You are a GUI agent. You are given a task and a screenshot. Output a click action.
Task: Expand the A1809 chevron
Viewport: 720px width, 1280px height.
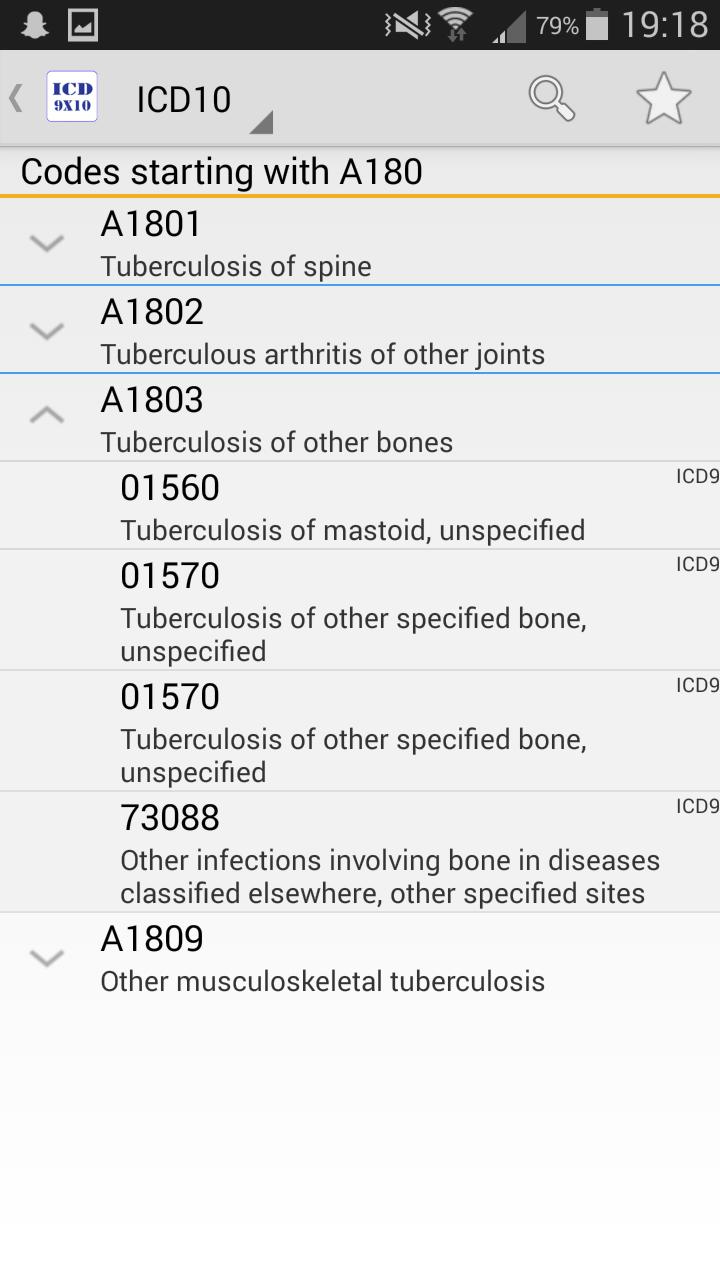[47, 958]
